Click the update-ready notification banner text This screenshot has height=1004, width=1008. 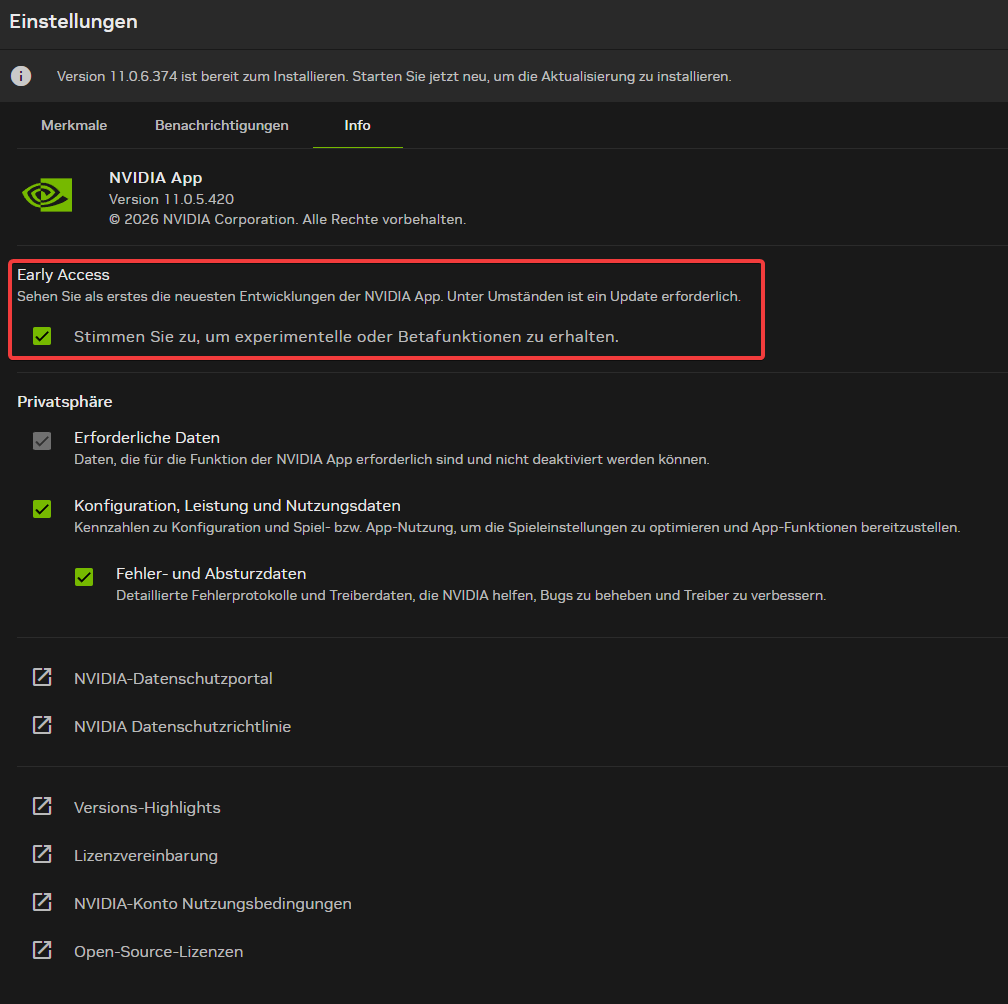click(394, 76)
